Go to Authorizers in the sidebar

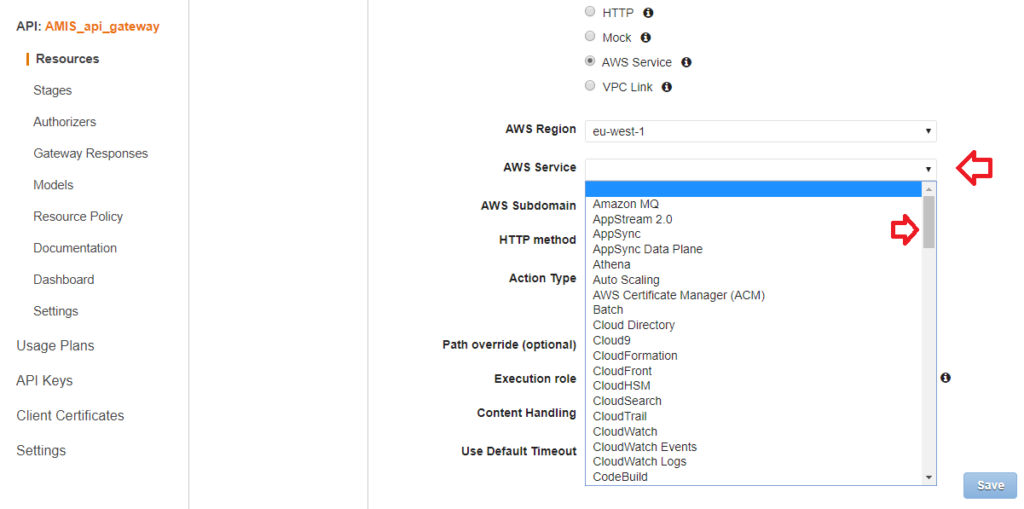[65, 122]
